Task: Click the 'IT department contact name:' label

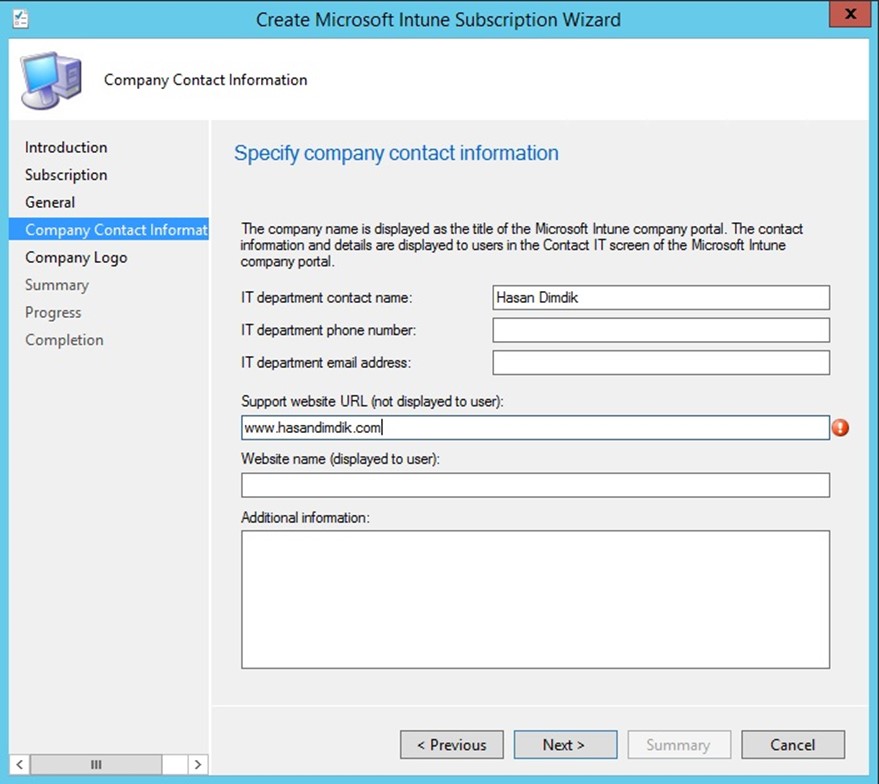Action: coord(327,298)
